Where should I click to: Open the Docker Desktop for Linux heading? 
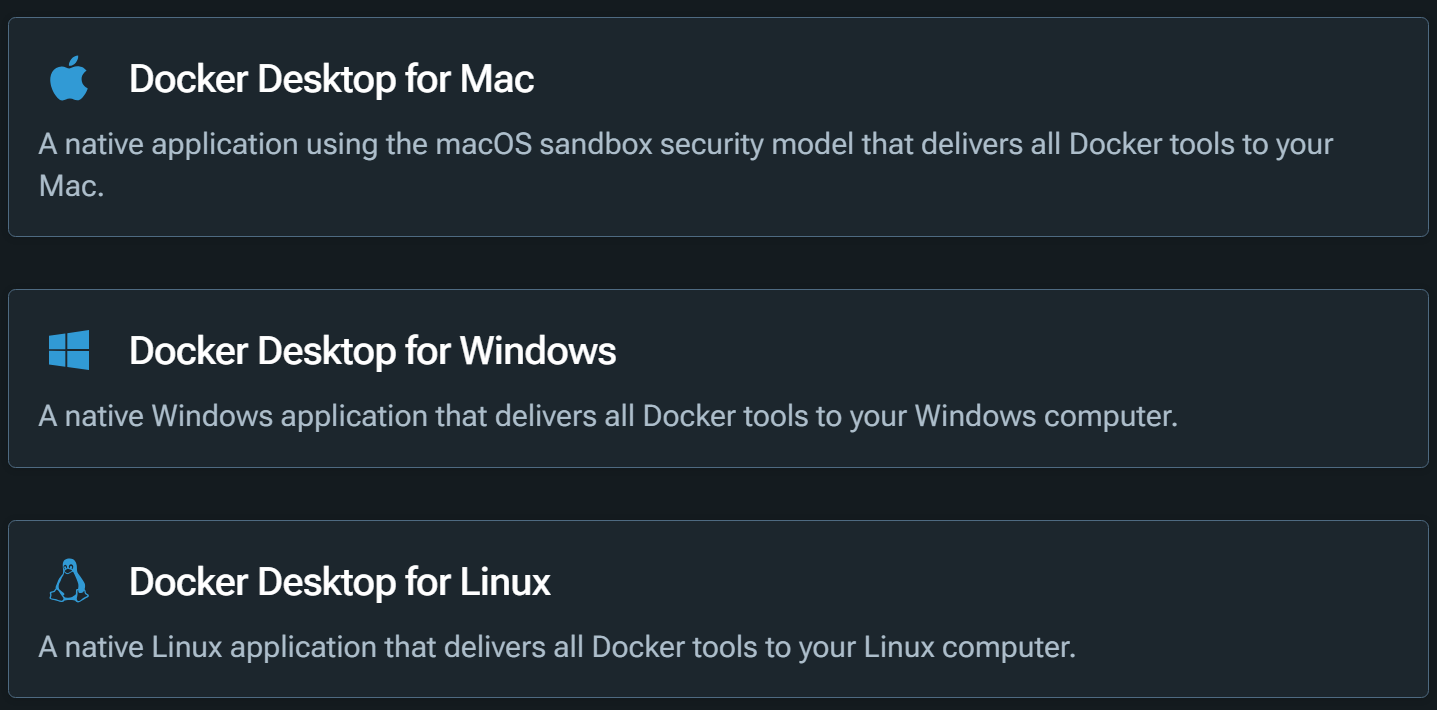point(339,581)
